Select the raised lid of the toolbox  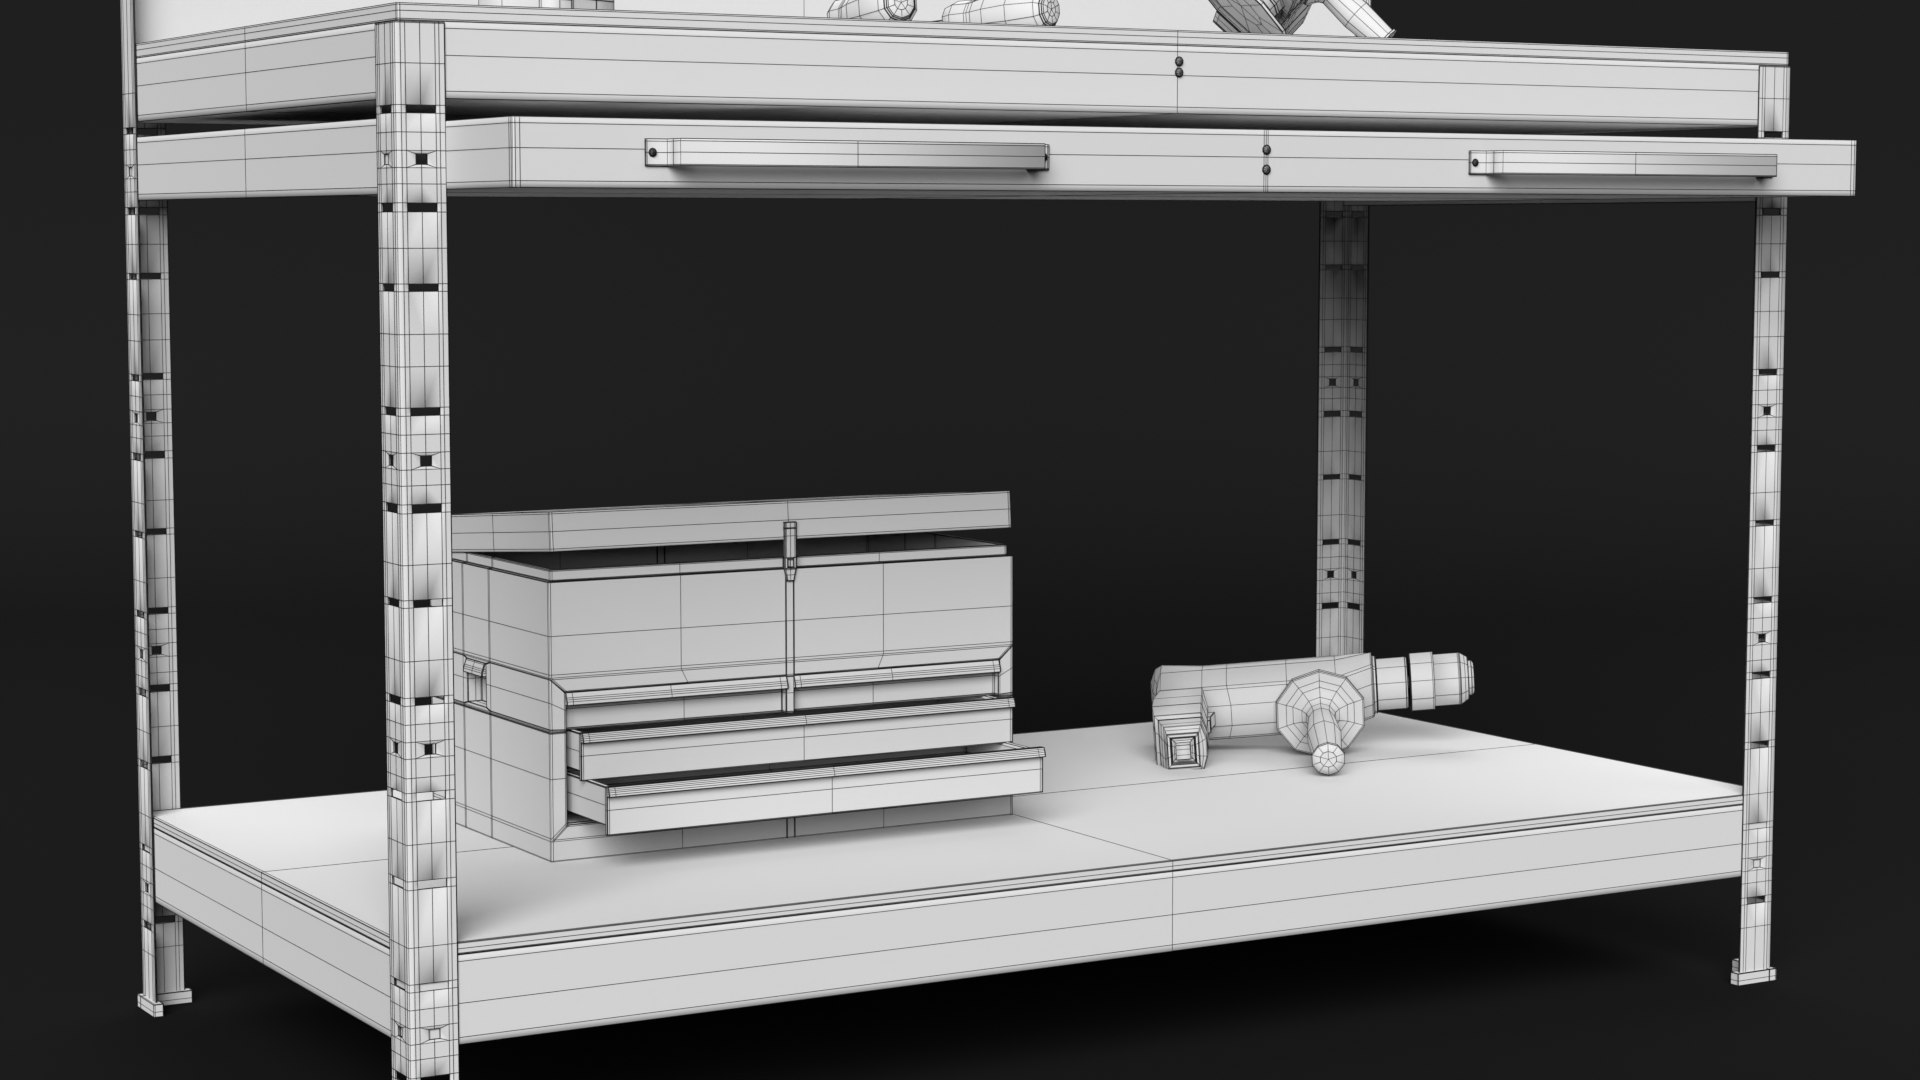pos(733,520)
